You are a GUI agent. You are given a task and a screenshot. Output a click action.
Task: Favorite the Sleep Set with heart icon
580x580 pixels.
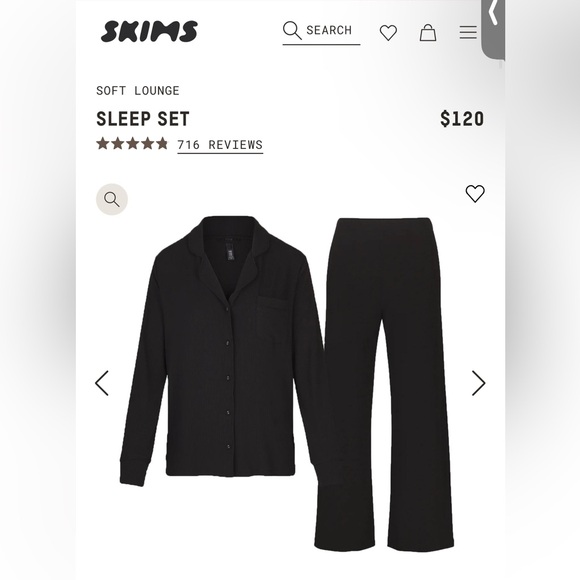coord(475,193)
